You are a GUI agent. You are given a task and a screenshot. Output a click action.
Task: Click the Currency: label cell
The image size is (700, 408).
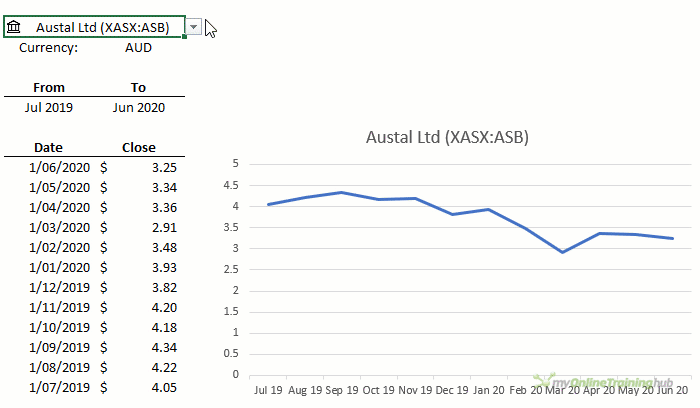pos(48,48)
